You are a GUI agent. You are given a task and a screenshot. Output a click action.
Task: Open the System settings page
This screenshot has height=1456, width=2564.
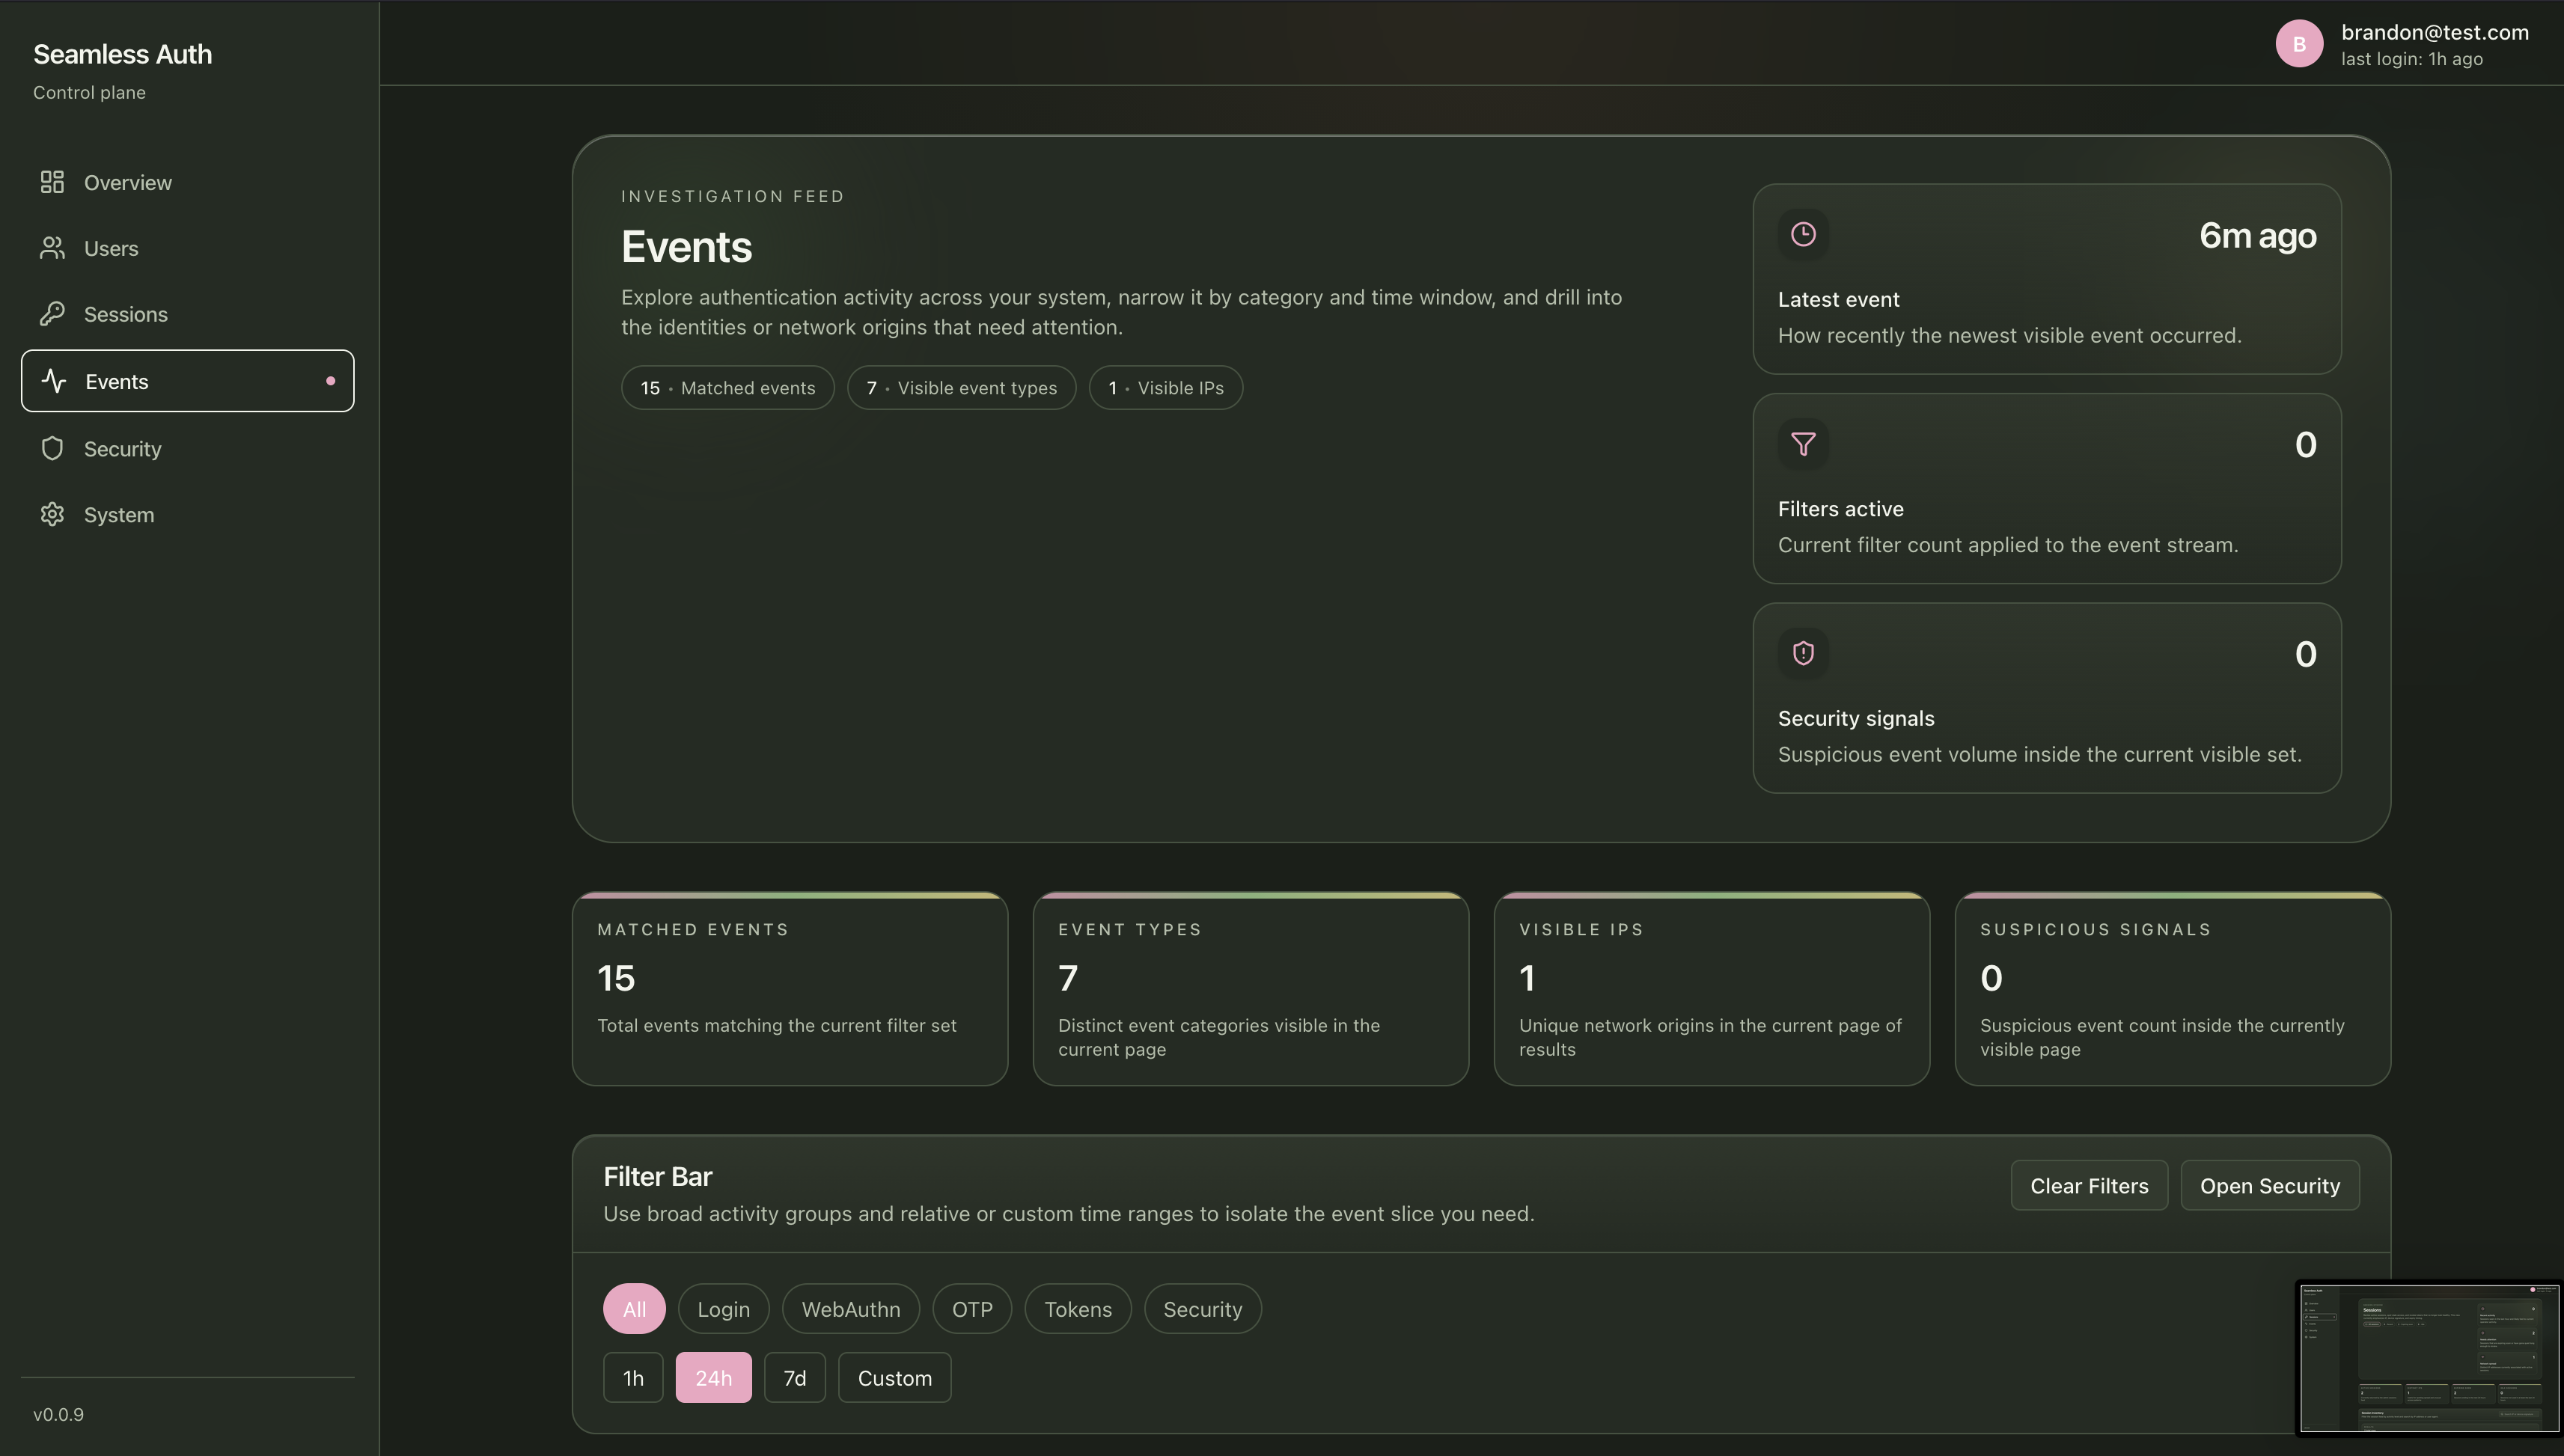click(188, 514)
